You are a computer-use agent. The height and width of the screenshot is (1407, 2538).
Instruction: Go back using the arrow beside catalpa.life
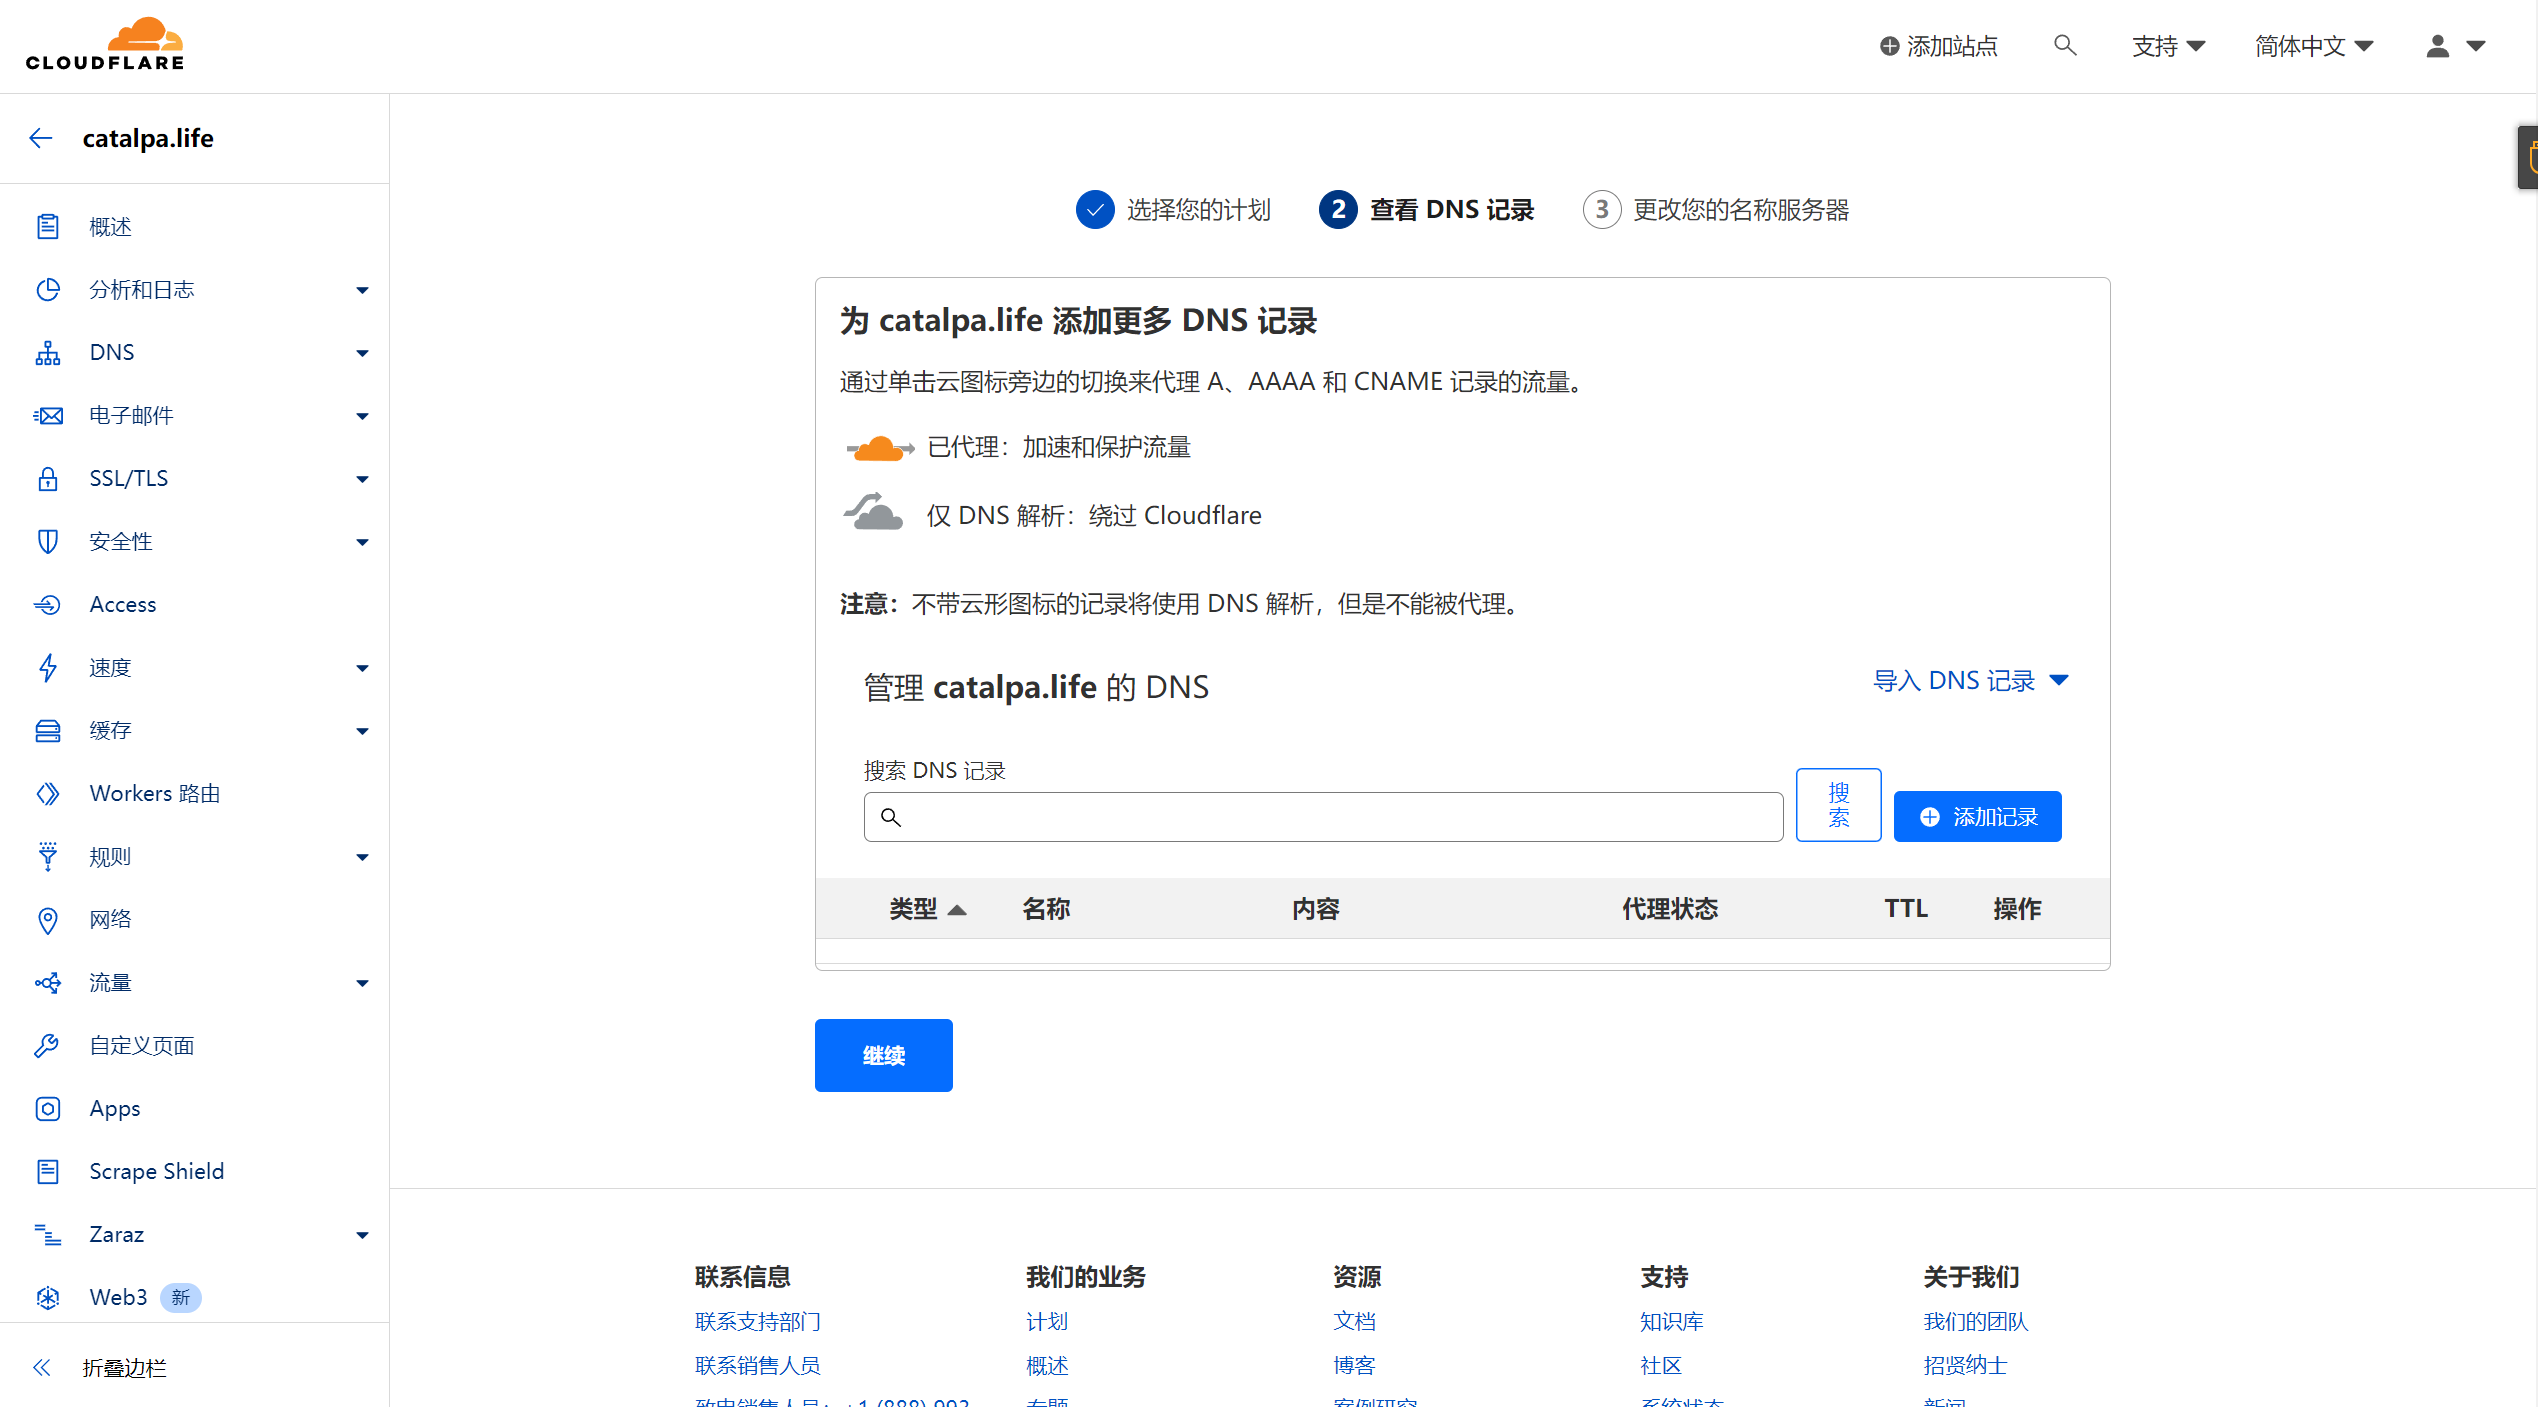coord(41,138)
